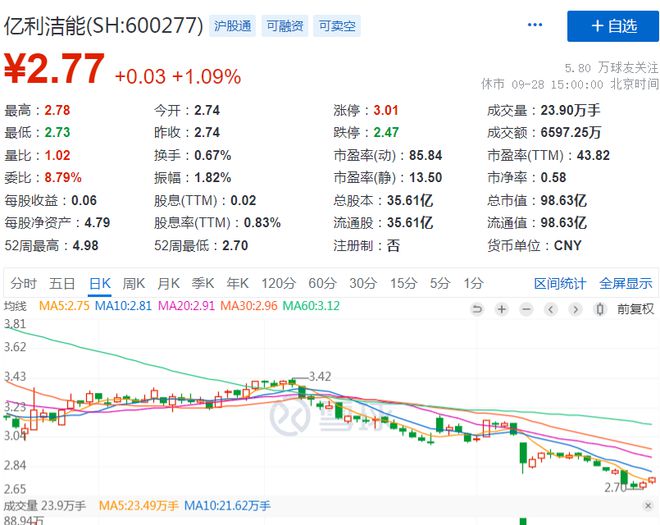
Task: Switch to 分时 chart tab
Action: [24, 283]
